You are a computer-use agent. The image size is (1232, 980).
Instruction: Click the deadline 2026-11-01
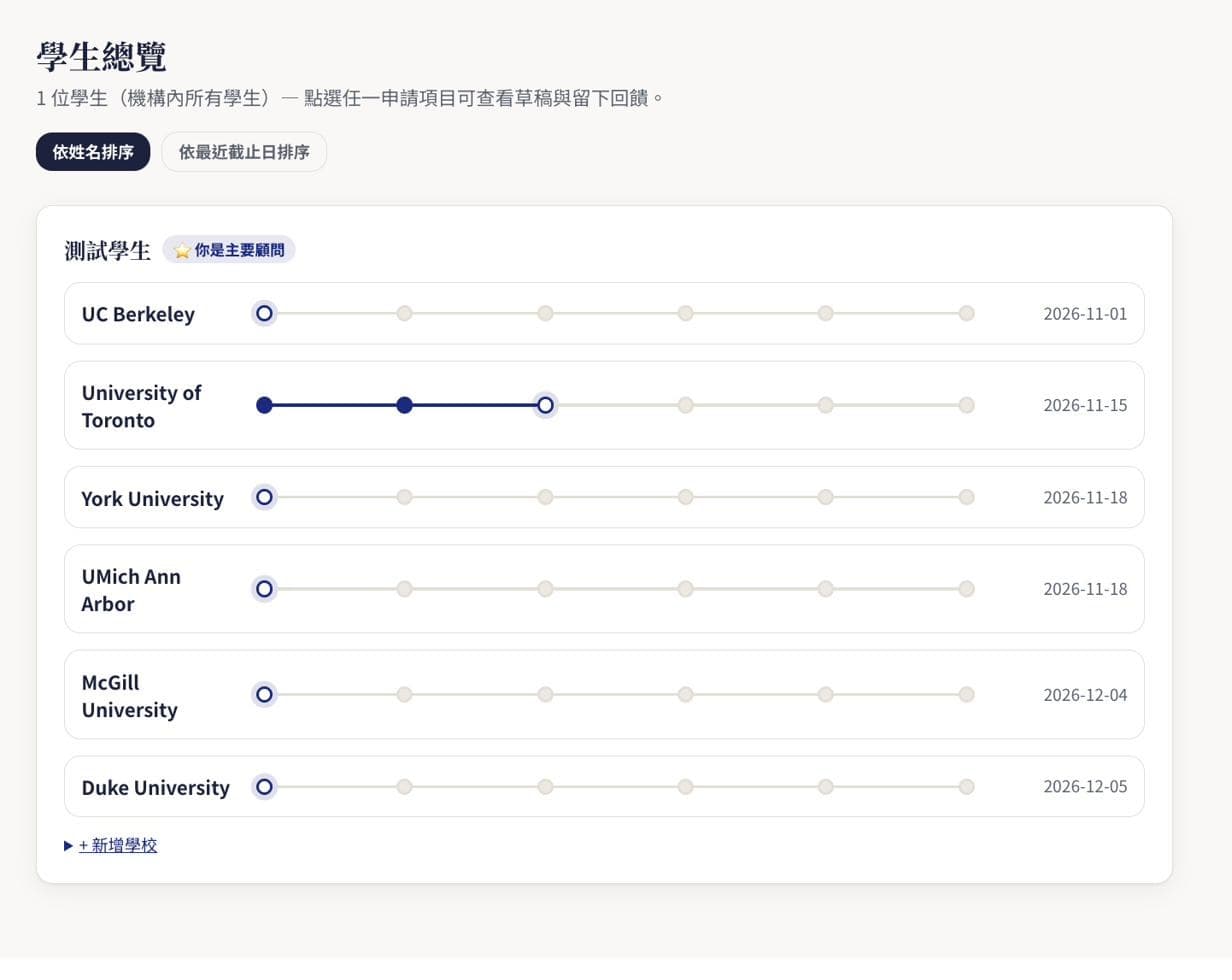point(1085,314)
